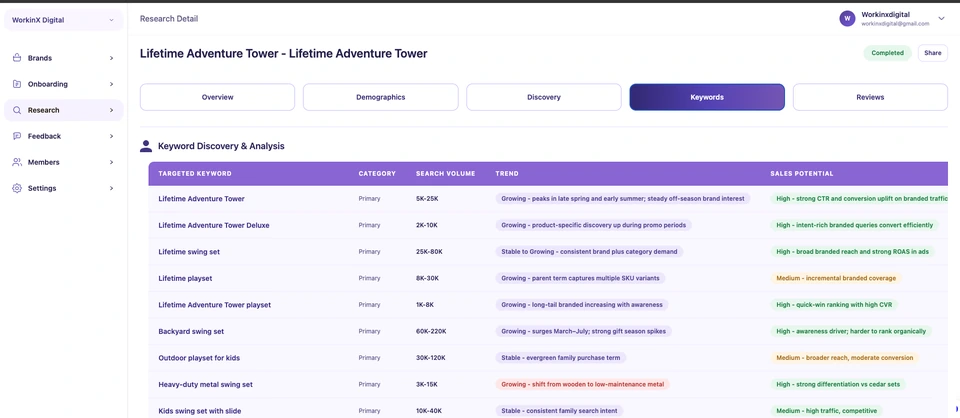Viewport: 960px width, 418px height.
Task: Switch to the Demographics tab
Action: pos(381,97)
